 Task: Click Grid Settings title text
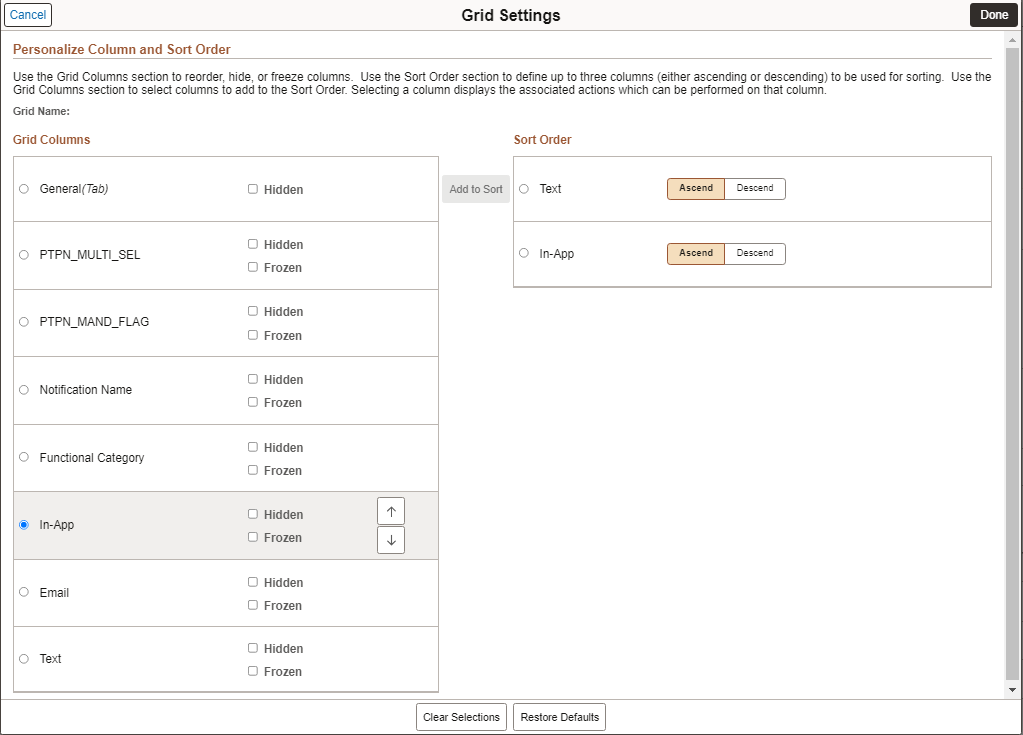tap(511, 15)
